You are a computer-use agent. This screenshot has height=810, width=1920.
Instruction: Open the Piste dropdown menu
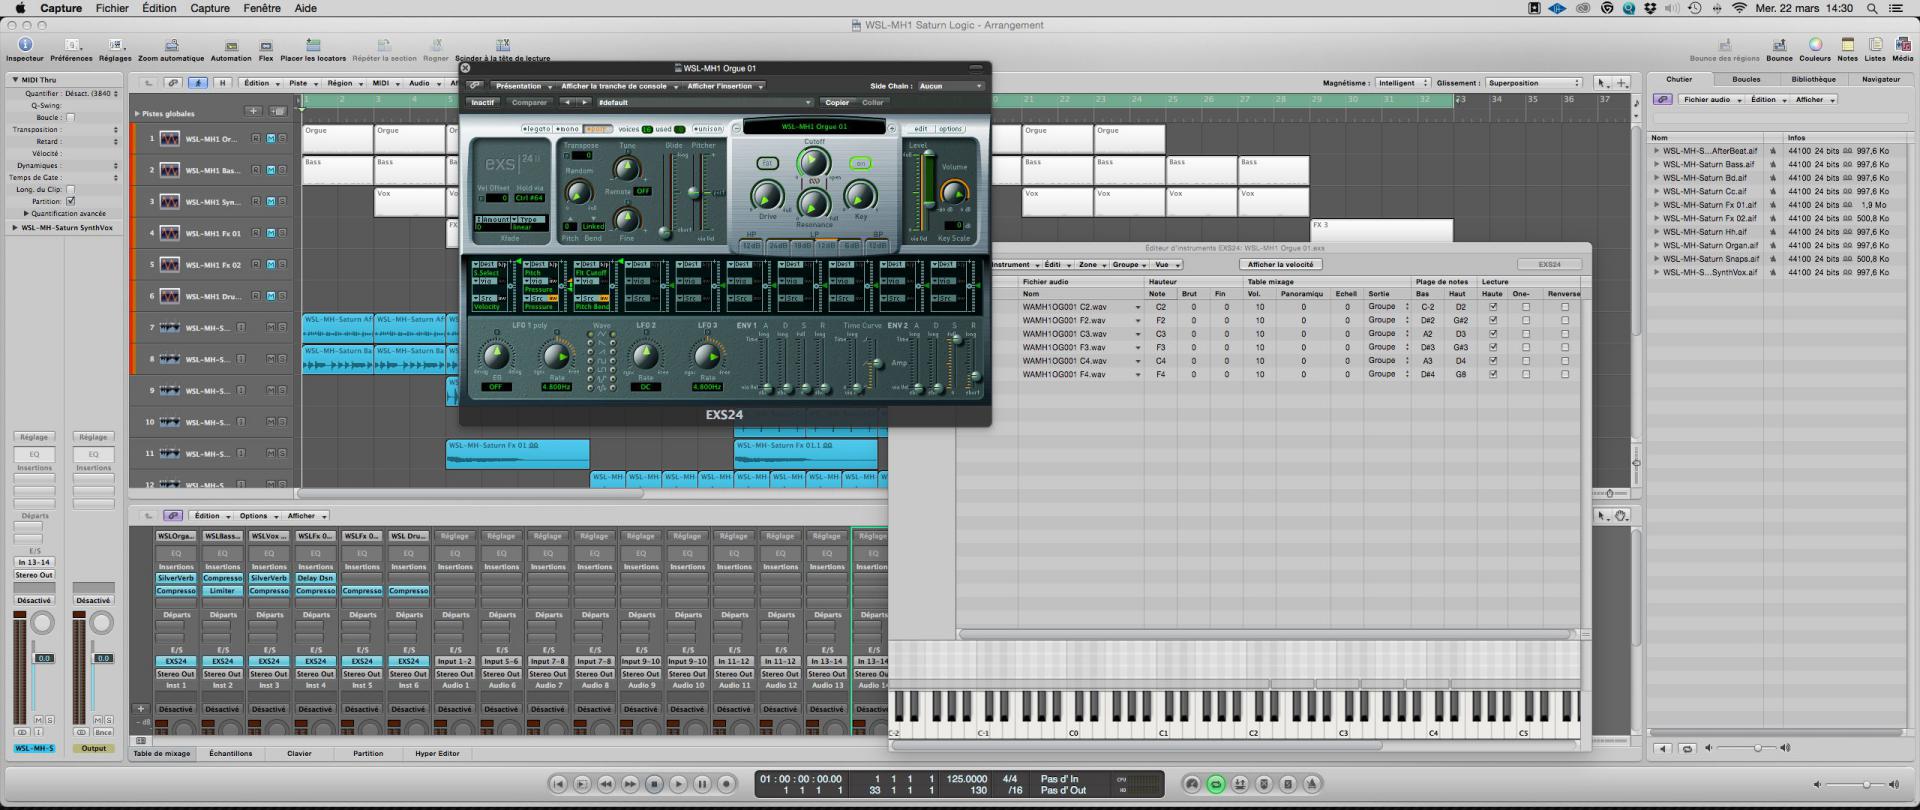(x=301, y=83)
